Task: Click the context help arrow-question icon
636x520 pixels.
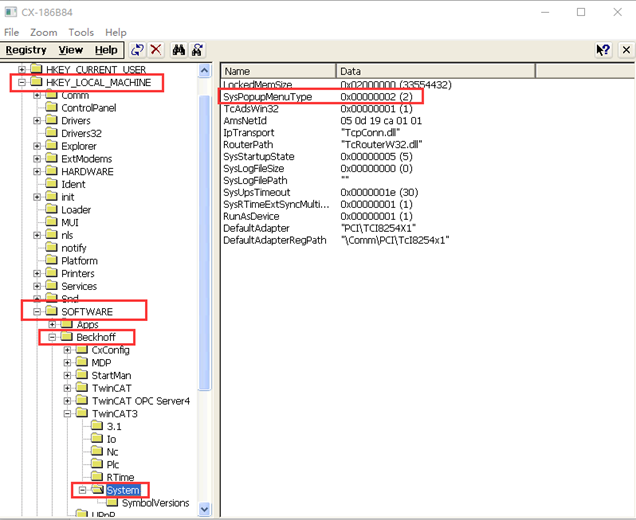Action: [603, 50]
